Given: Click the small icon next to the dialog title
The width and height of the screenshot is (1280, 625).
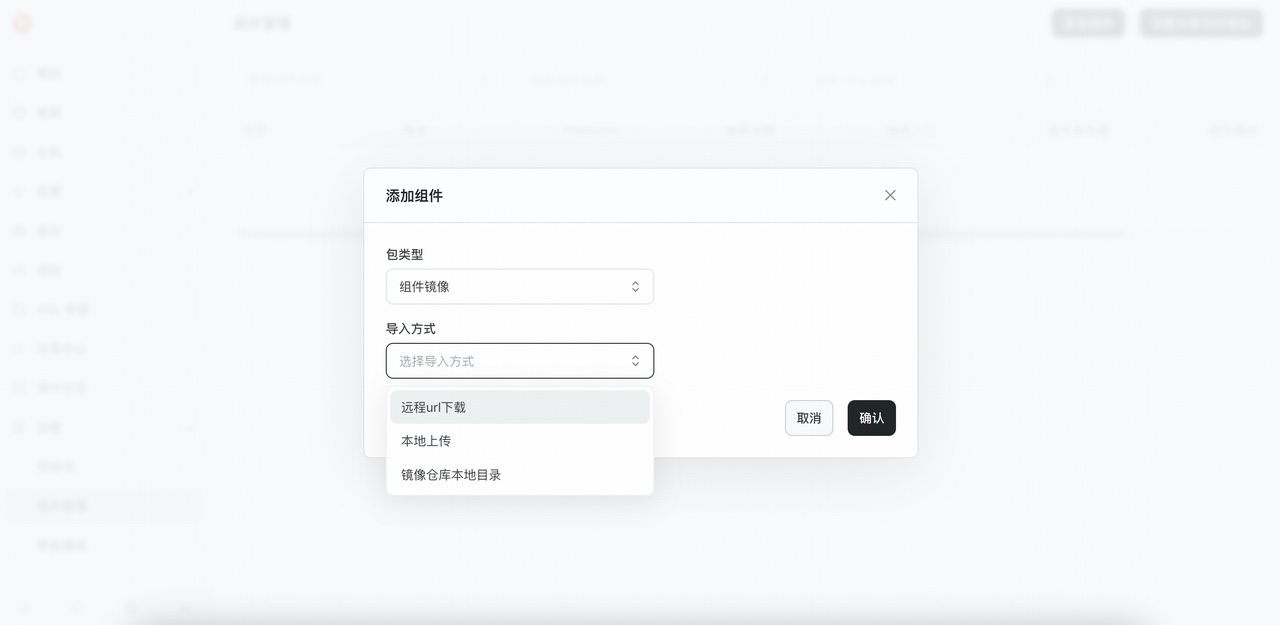Looking at the screenshot, I should pyautogui.click(x=890, y=195).
